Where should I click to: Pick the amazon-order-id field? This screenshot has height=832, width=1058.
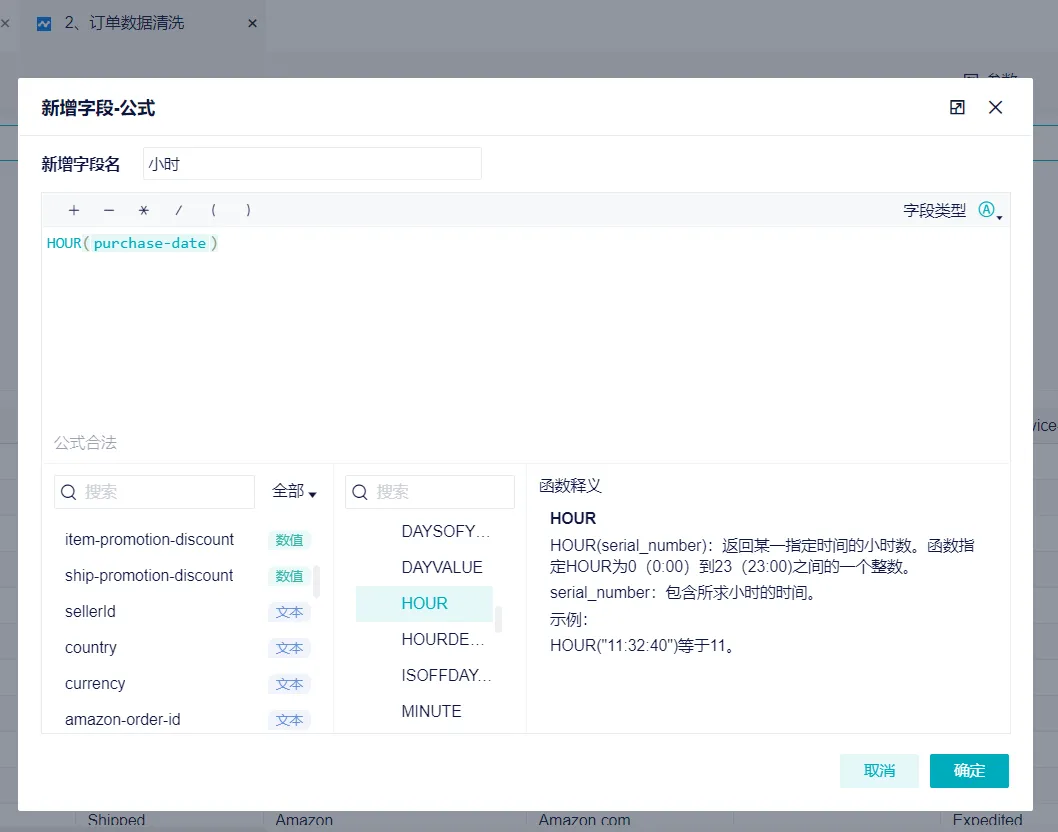pyautogui.click(x=123, y=719)
